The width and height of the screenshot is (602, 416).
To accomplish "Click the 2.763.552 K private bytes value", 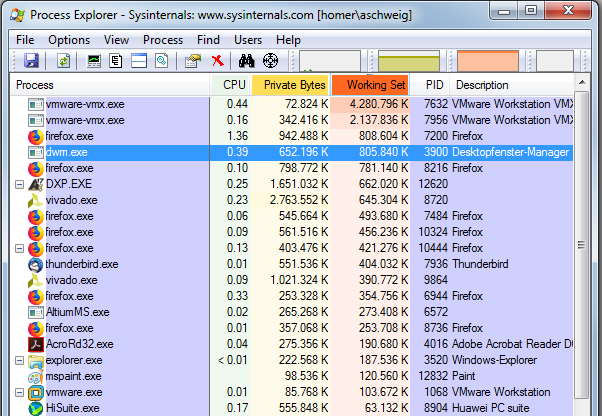I will click(299, 200).
